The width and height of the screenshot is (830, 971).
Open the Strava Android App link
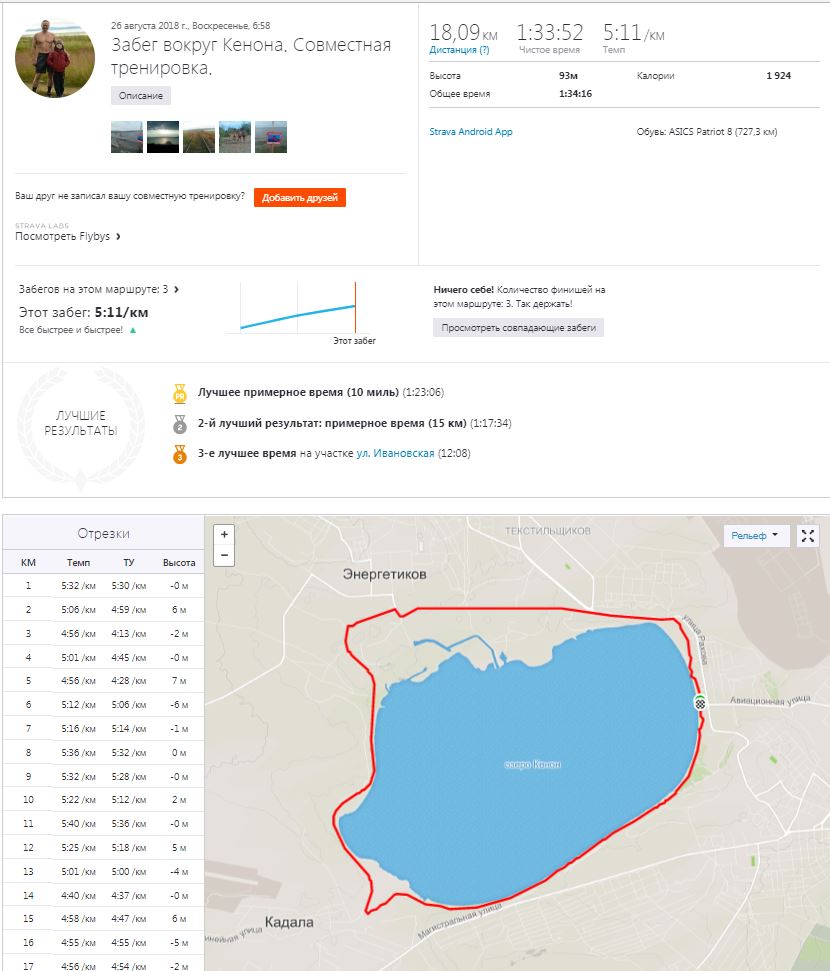coord(470,132)
